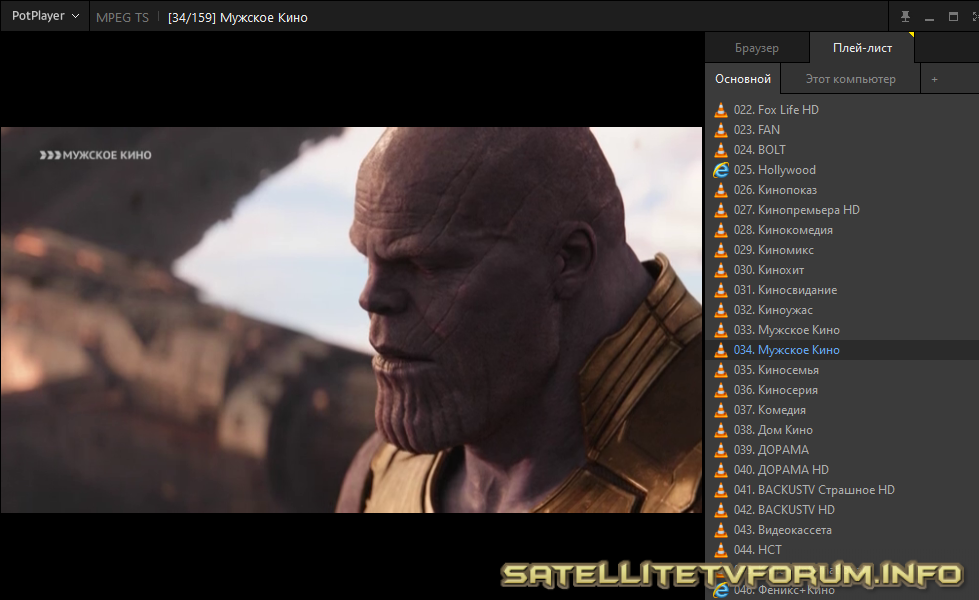
Task: Select channel 041. BACKUSTV Страшное HD
Action: 814,489
